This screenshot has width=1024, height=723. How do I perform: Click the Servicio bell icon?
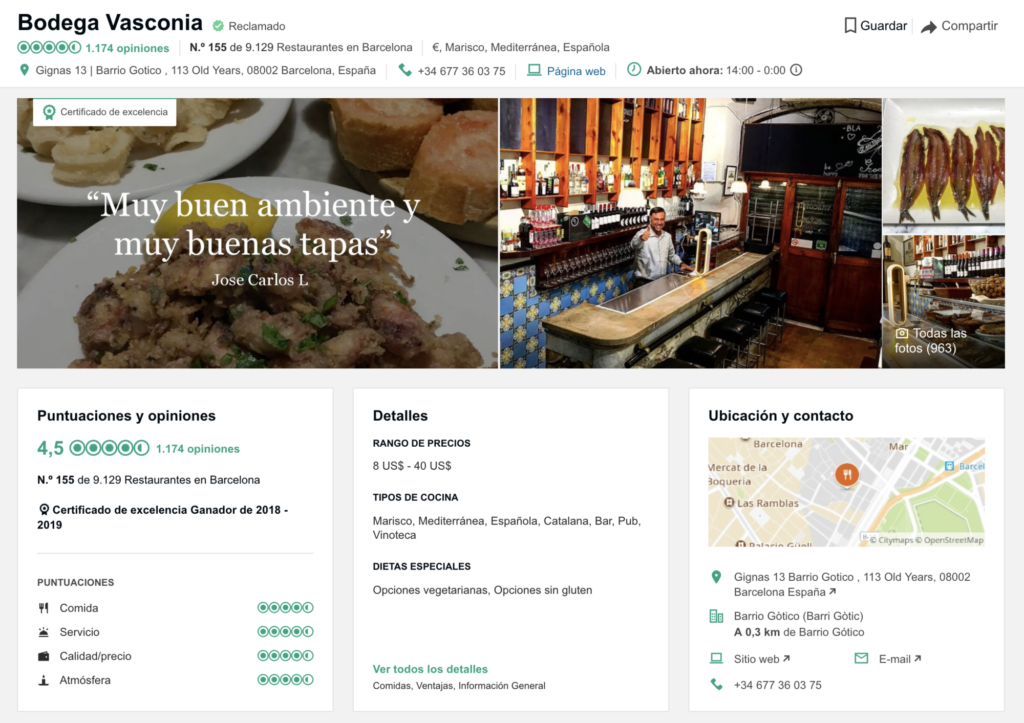coord(44,632)
